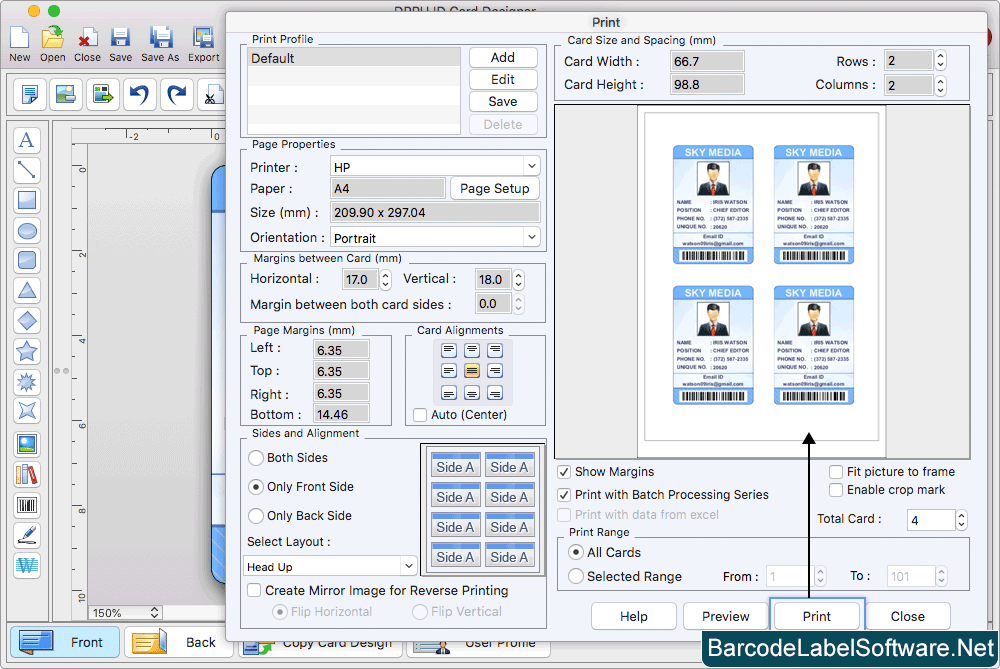Enable Create Mirror Image for Reverse Printing
1000x669 pixels.
pyautogui.click(x=254, y=591)
